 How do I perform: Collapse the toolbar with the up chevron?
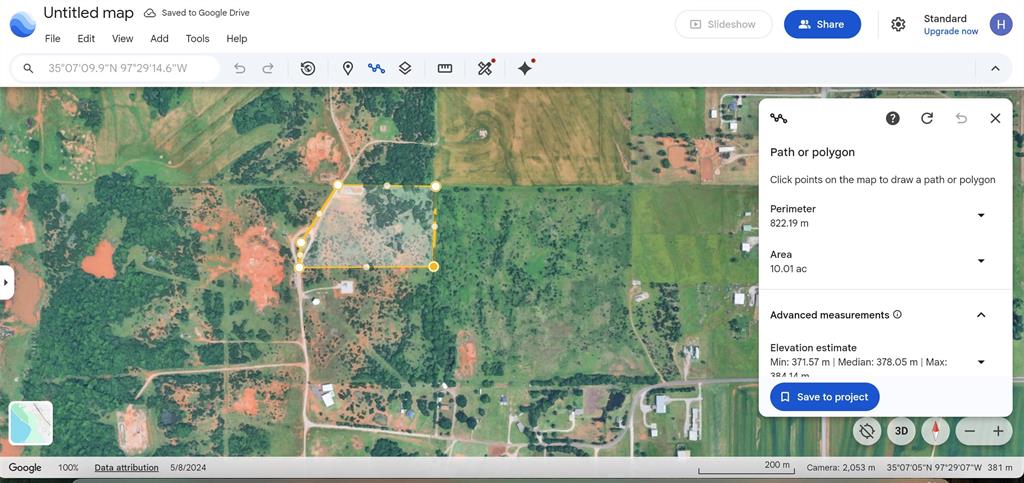pyautogui.click(x=995, y=68)
